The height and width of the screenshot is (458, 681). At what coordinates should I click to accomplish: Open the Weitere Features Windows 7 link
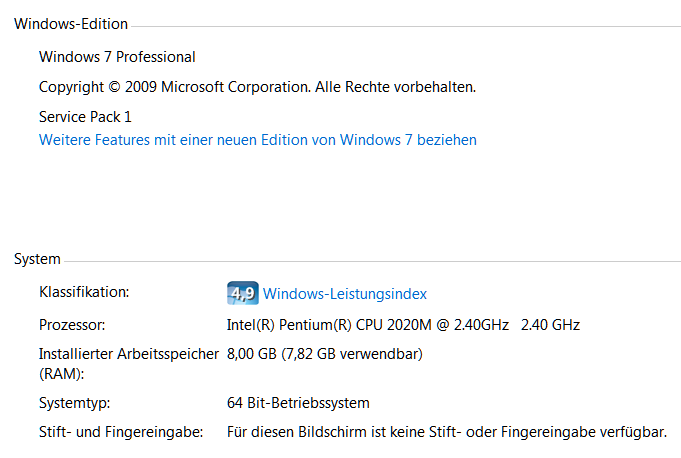click(257, 140)
